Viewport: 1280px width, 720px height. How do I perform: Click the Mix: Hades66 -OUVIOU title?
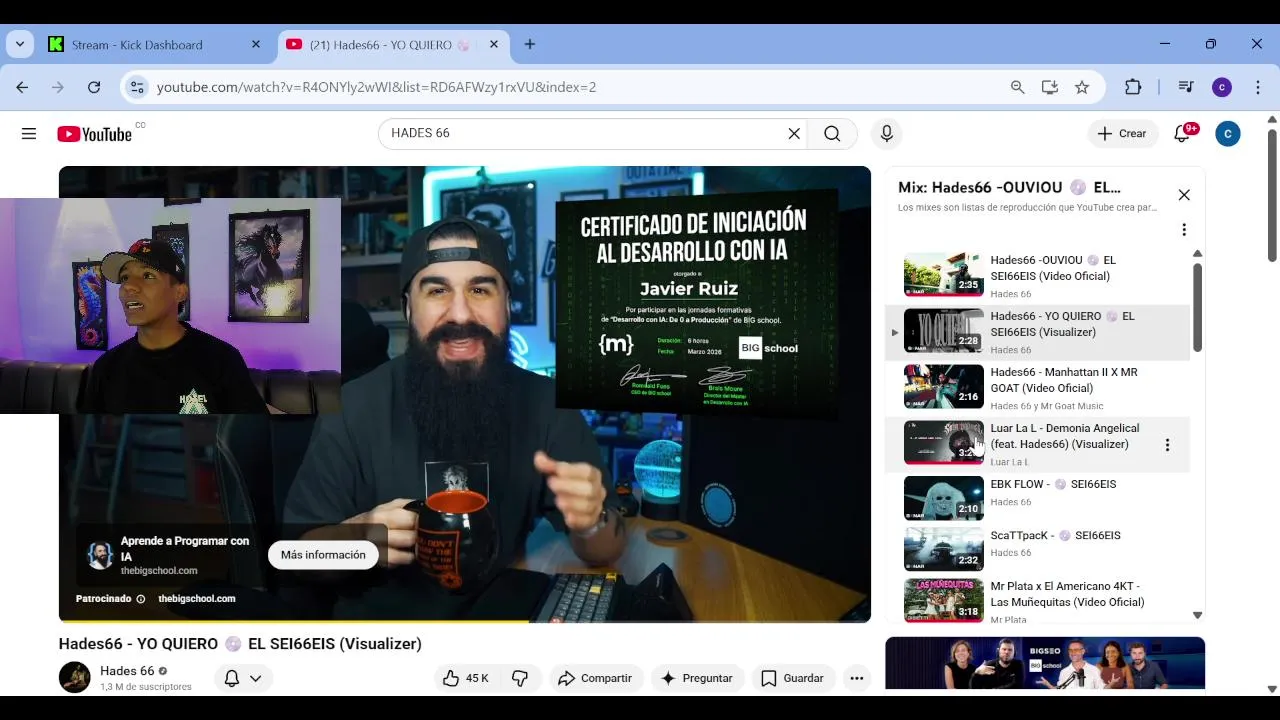tap(1009, 187)
